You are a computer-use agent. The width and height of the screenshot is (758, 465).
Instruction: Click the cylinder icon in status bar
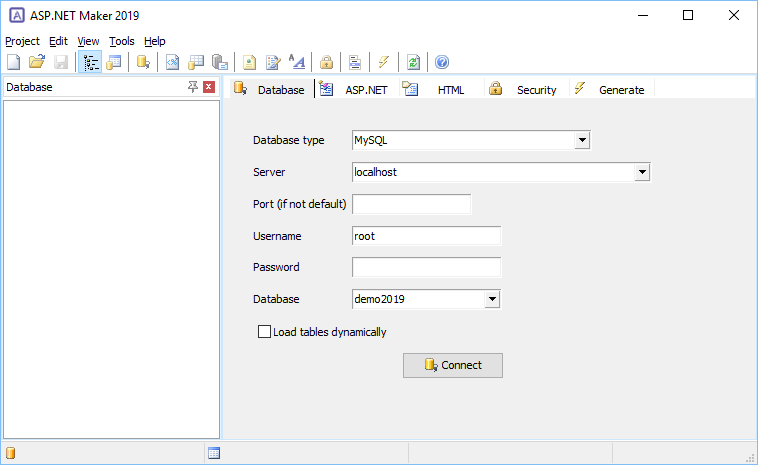point(11,453)
